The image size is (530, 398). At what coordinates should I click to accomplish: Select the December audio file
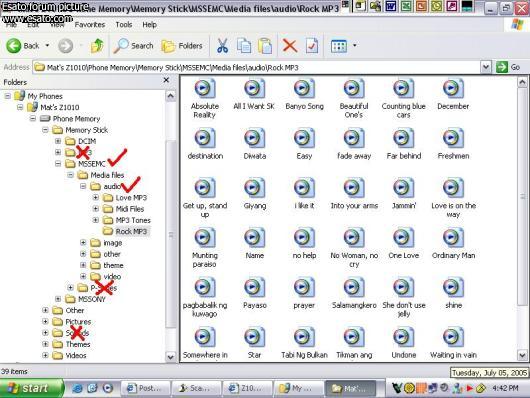[453, 95]
